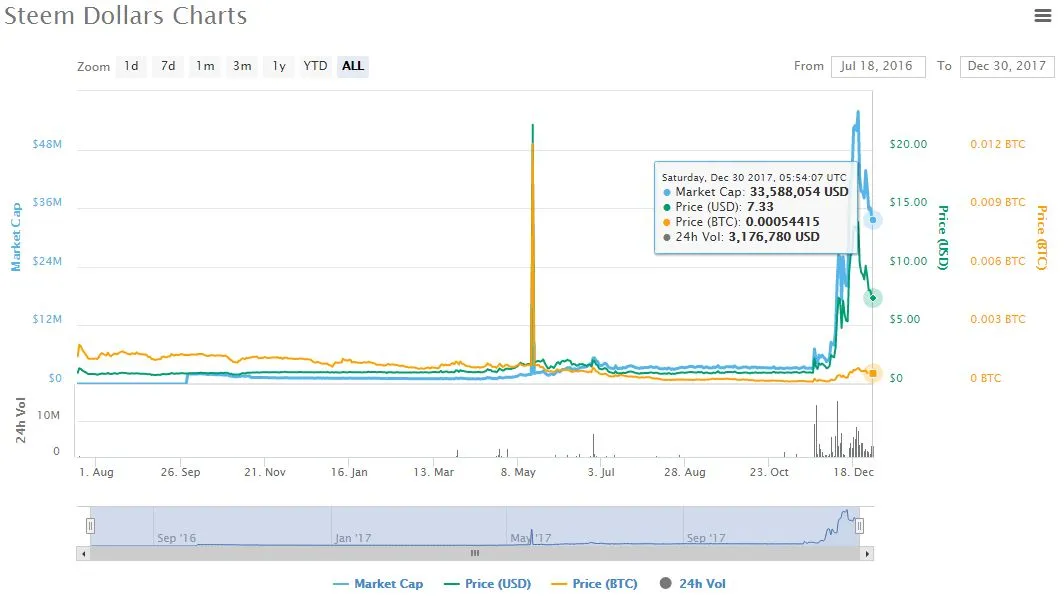Grab the left navigator range handle

pyautogui.click(x=90, y=526)
